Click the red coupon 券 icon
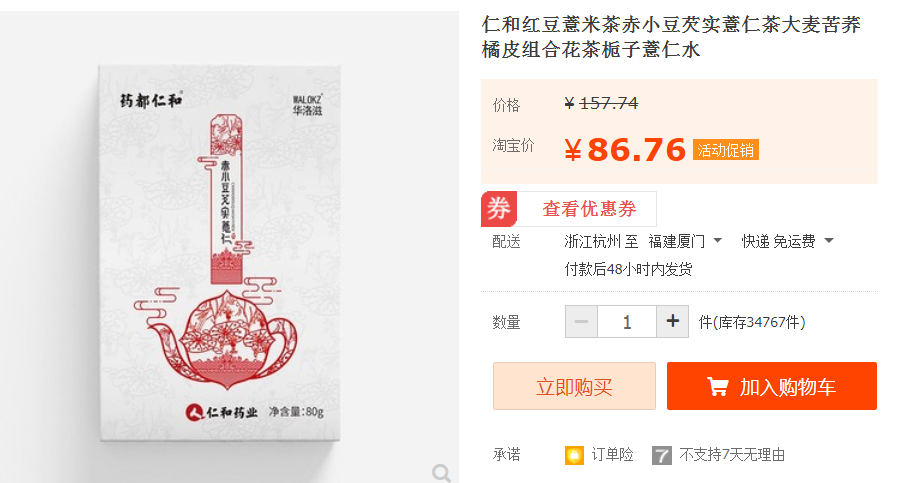The image size is (897, 483). pyautogui.click(x=499, y=209)
